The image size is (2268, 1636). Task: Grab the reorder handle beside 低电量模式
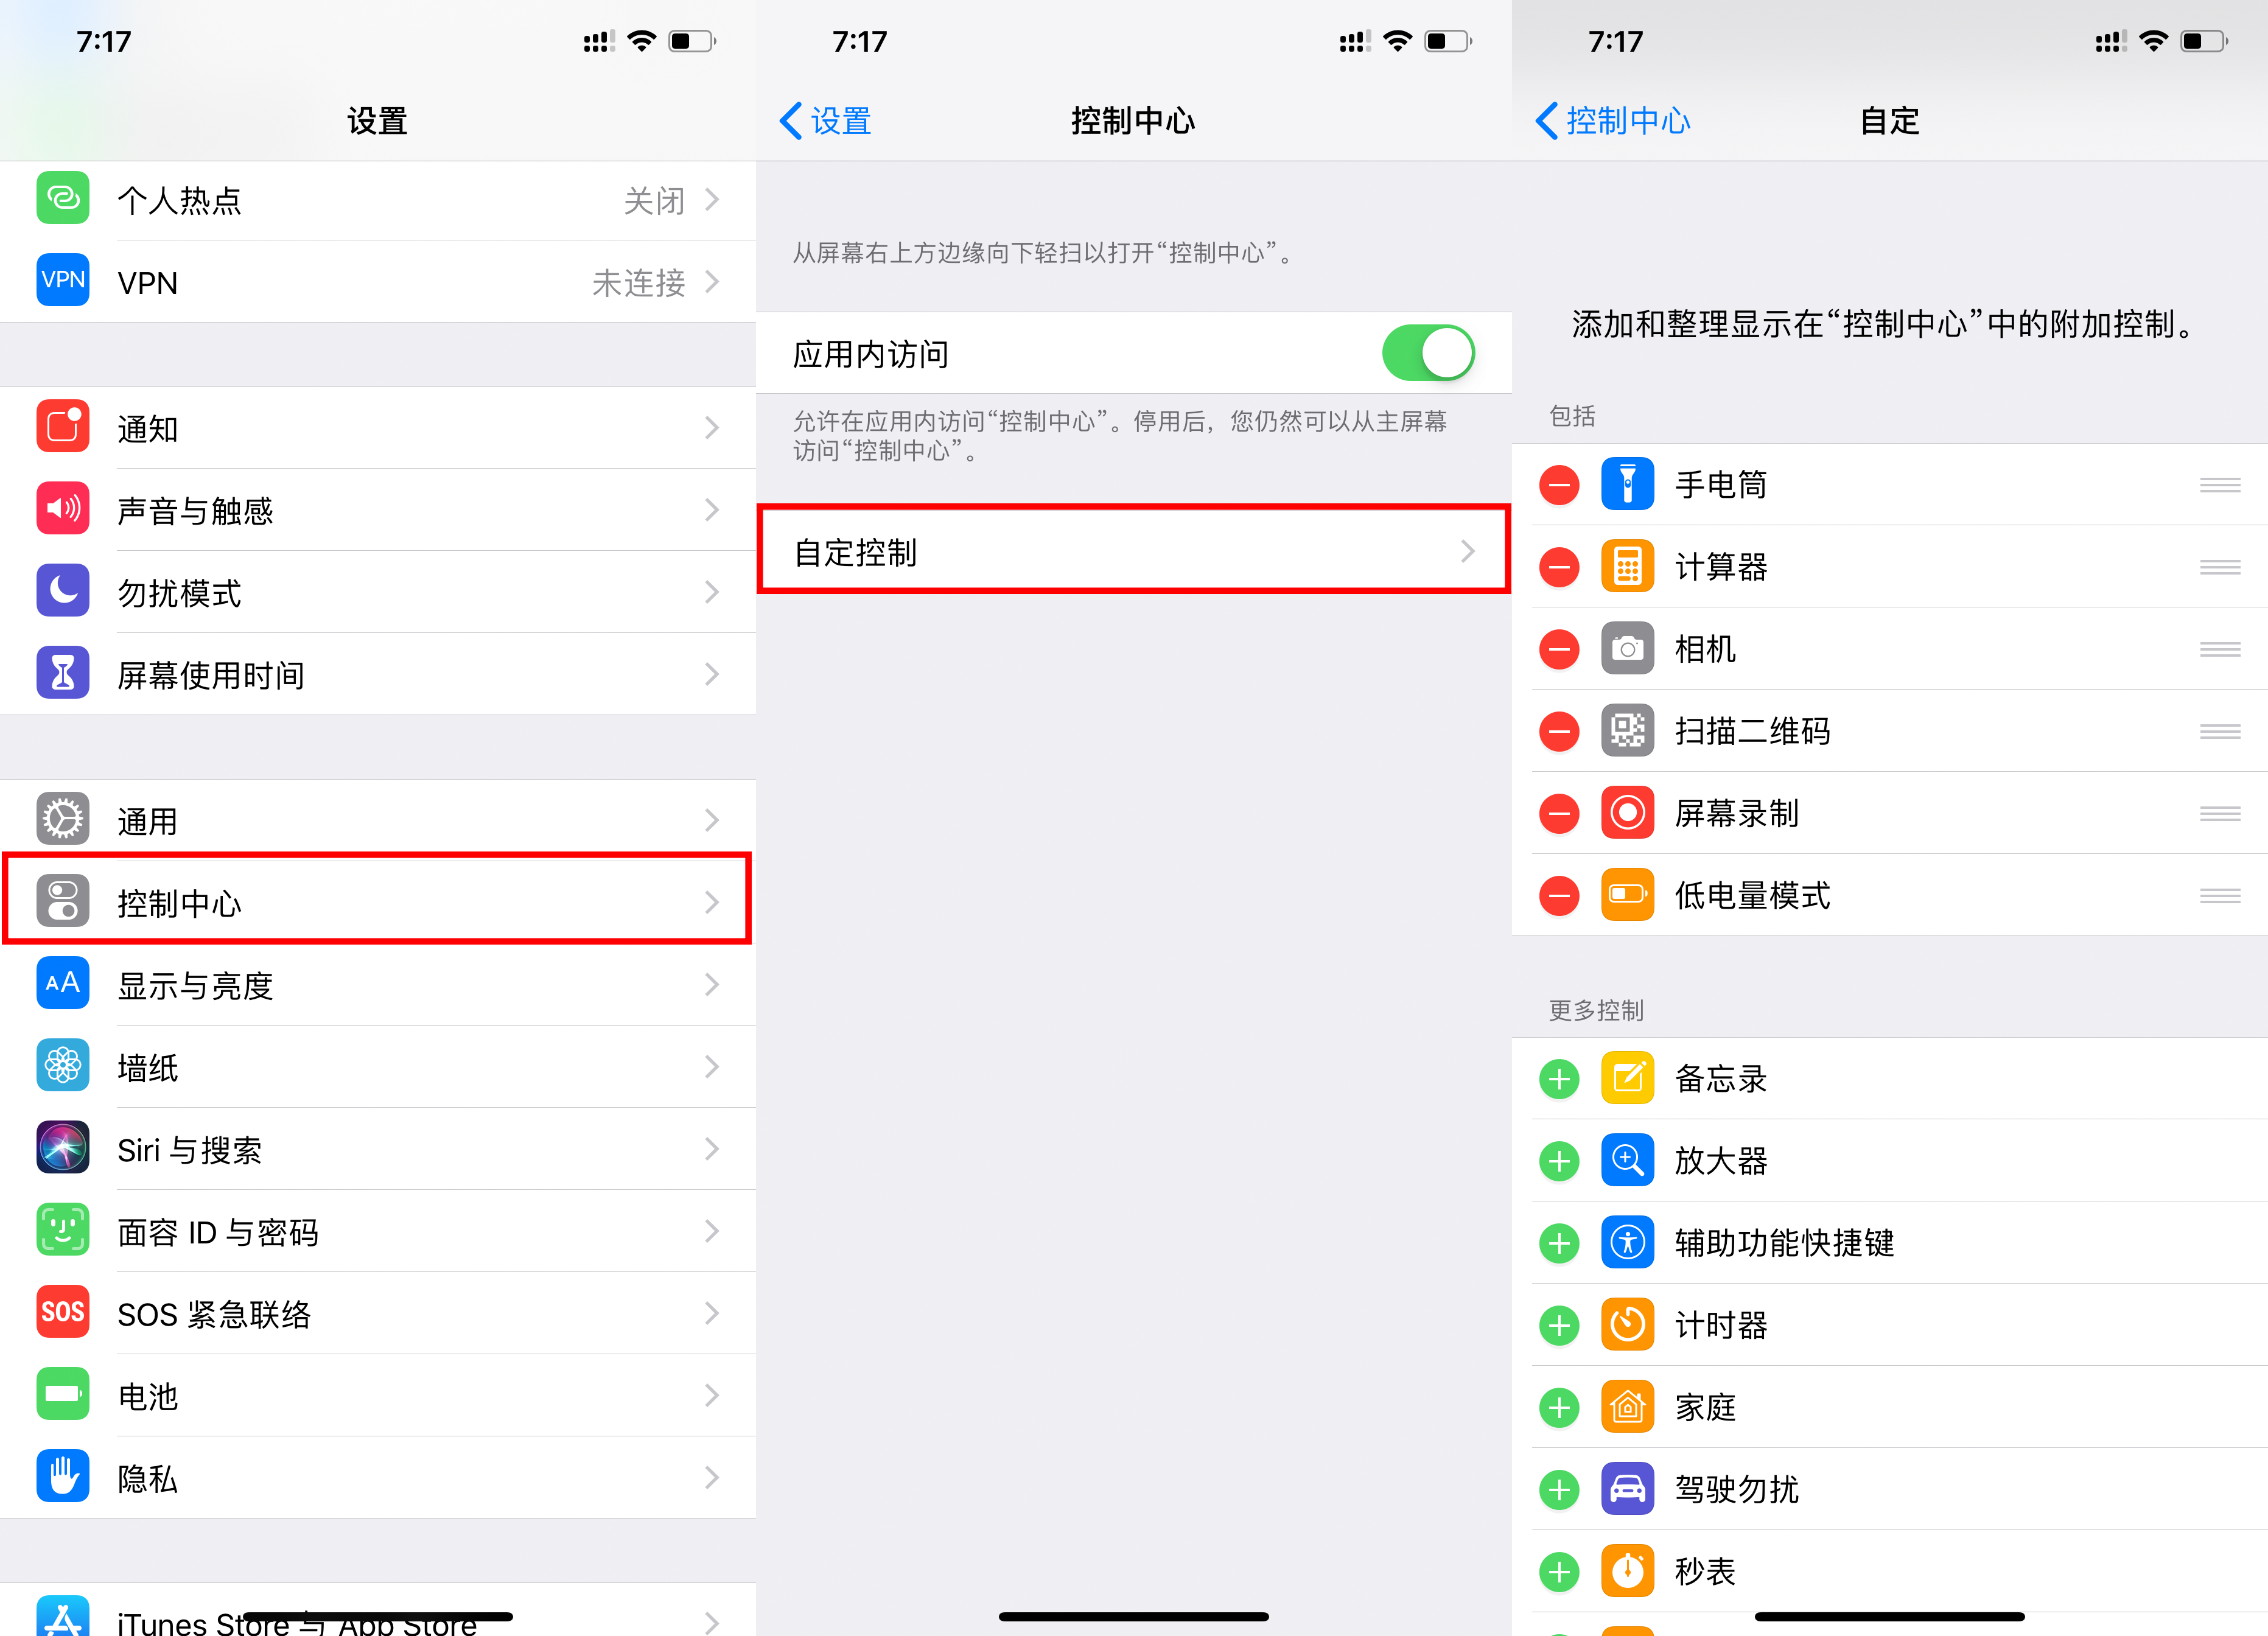2219,896
